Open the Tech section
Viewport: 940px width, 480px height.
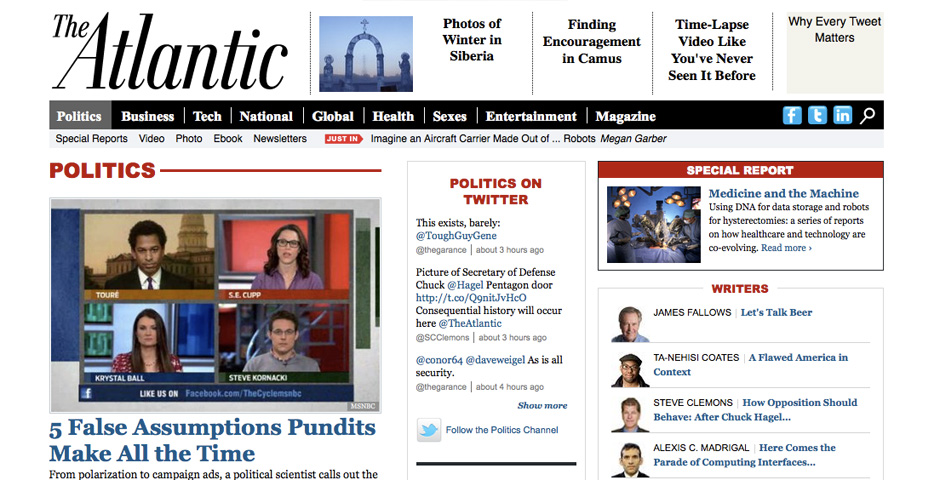pyautogui.click(x=207, y=116)
